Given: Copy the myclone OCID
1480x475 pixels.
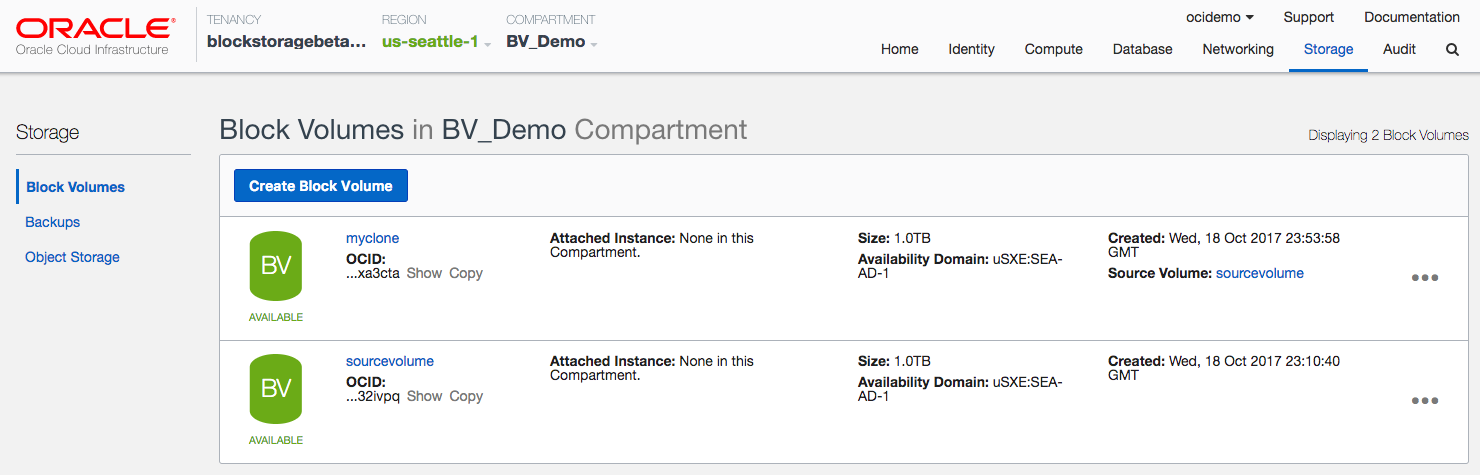Looking at the screenshot, I should point(466,273).
